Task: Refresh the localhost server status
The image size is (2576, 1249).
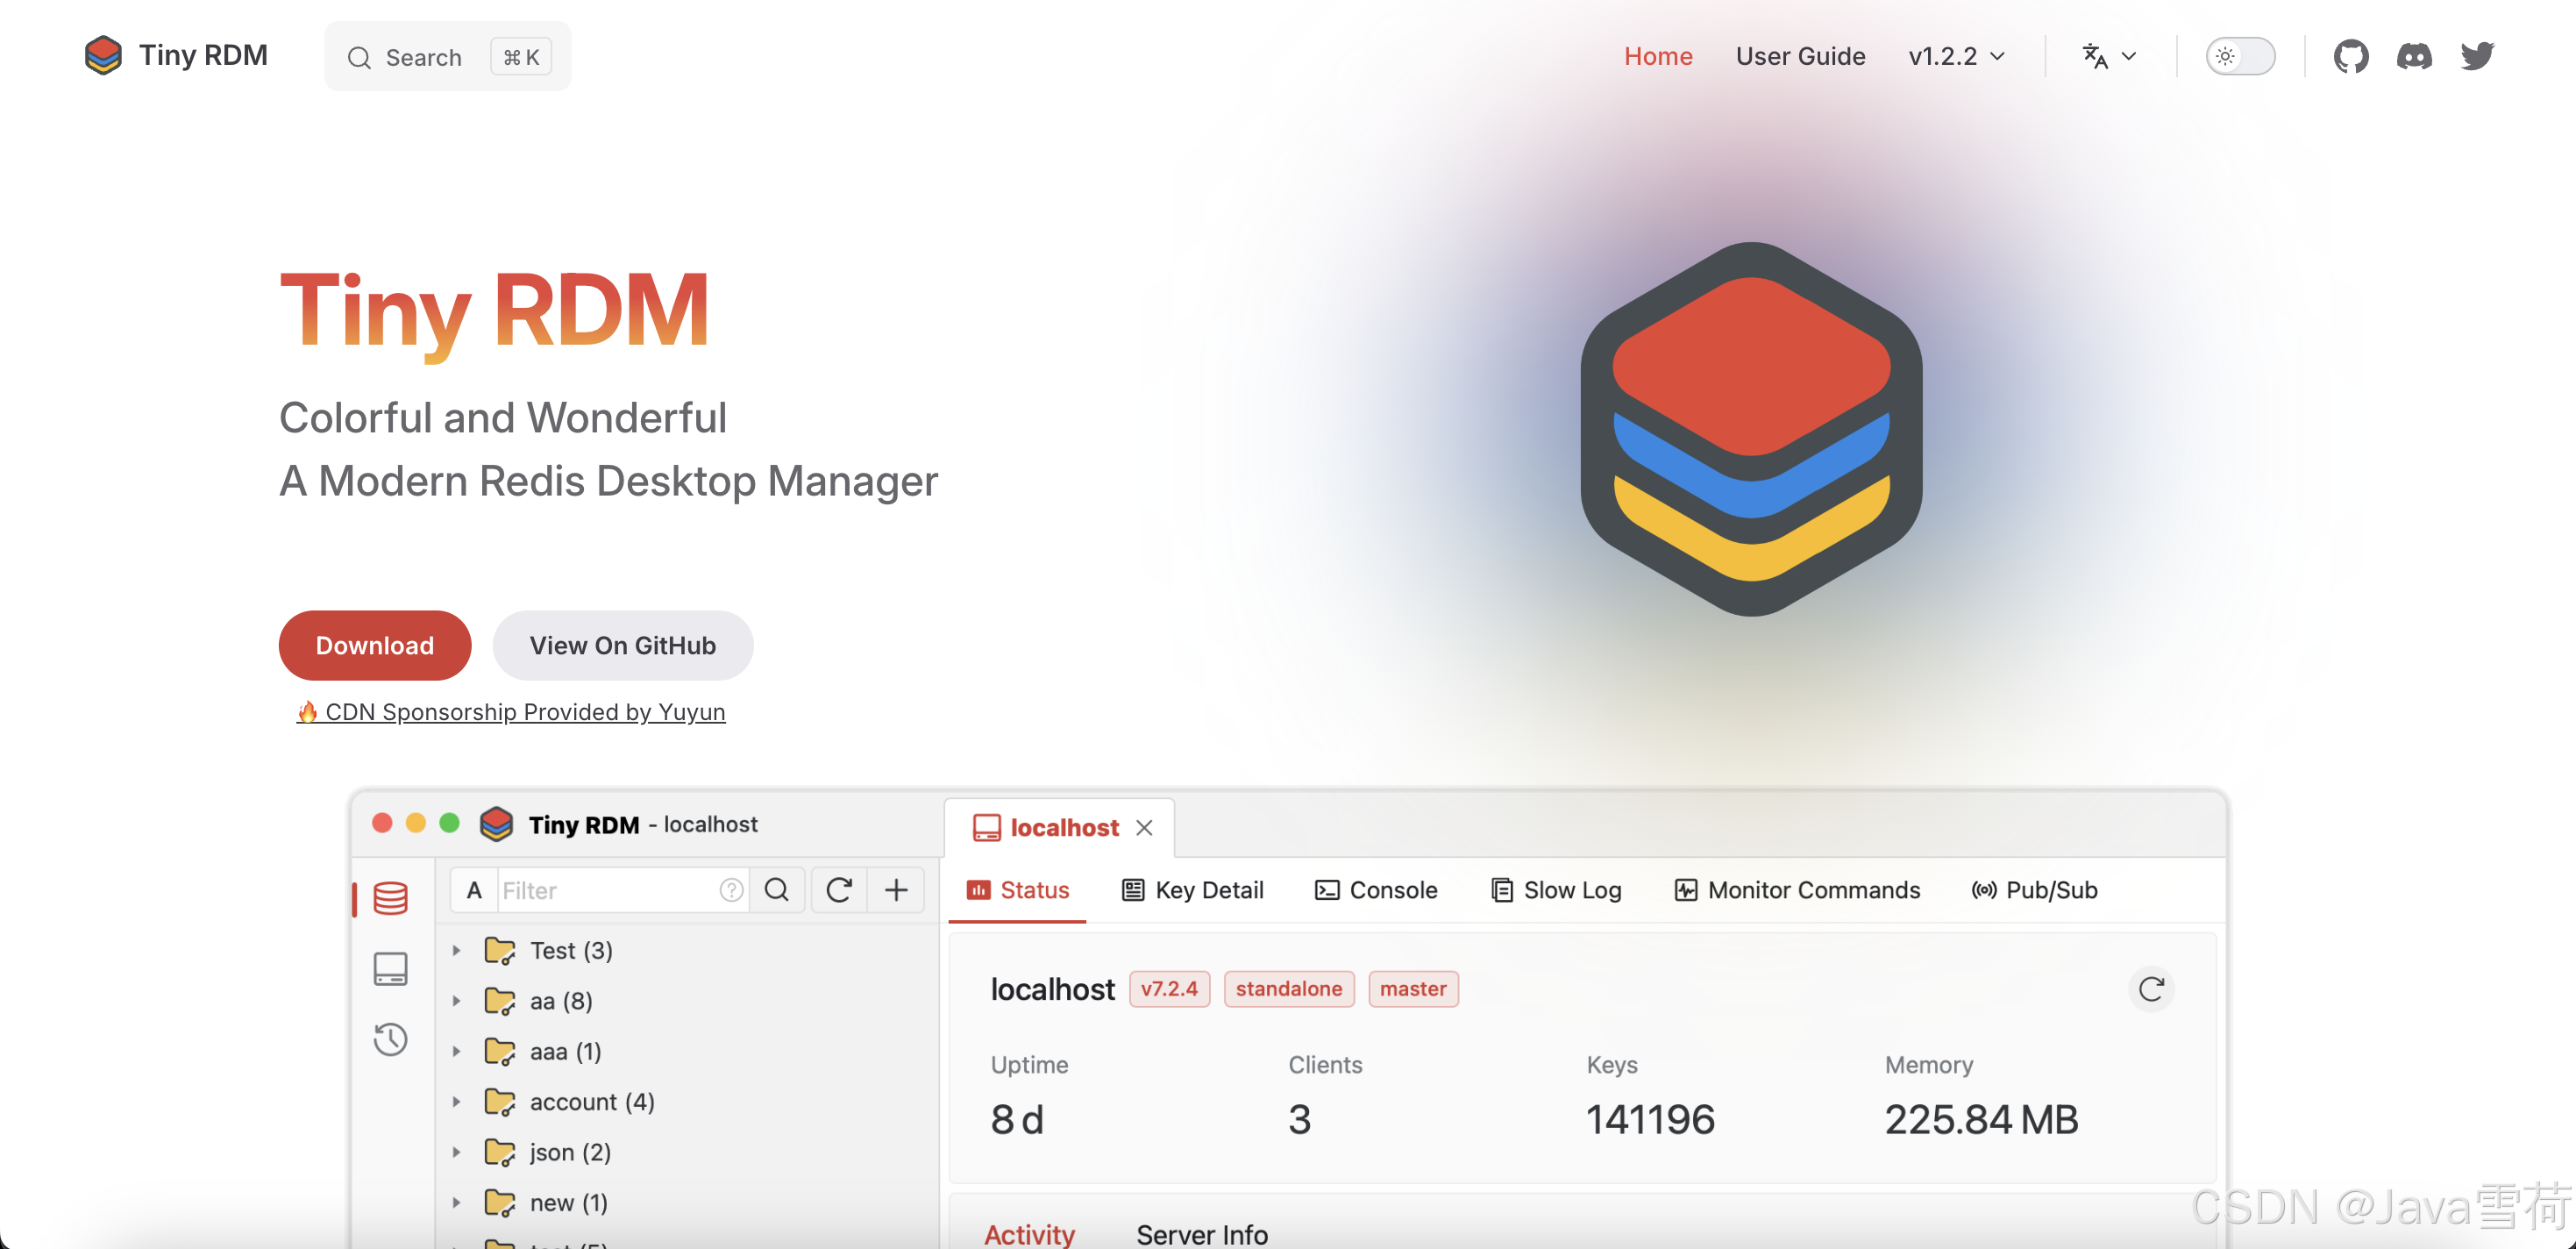Action: 2152,989
